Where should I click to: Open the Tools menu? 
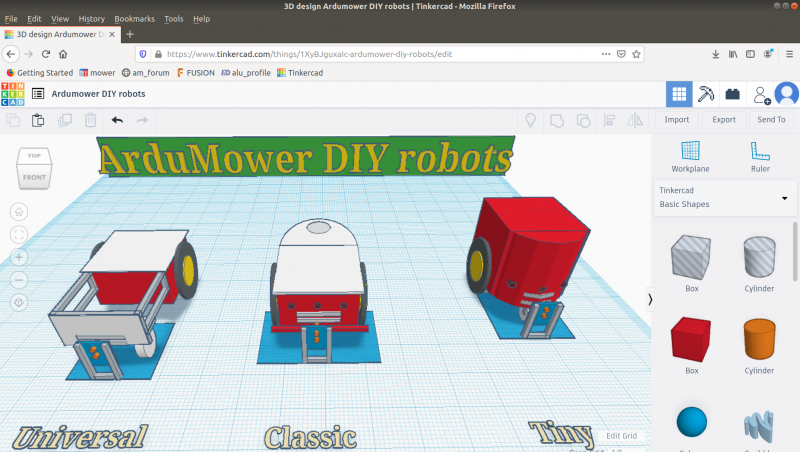coord(173,19)
